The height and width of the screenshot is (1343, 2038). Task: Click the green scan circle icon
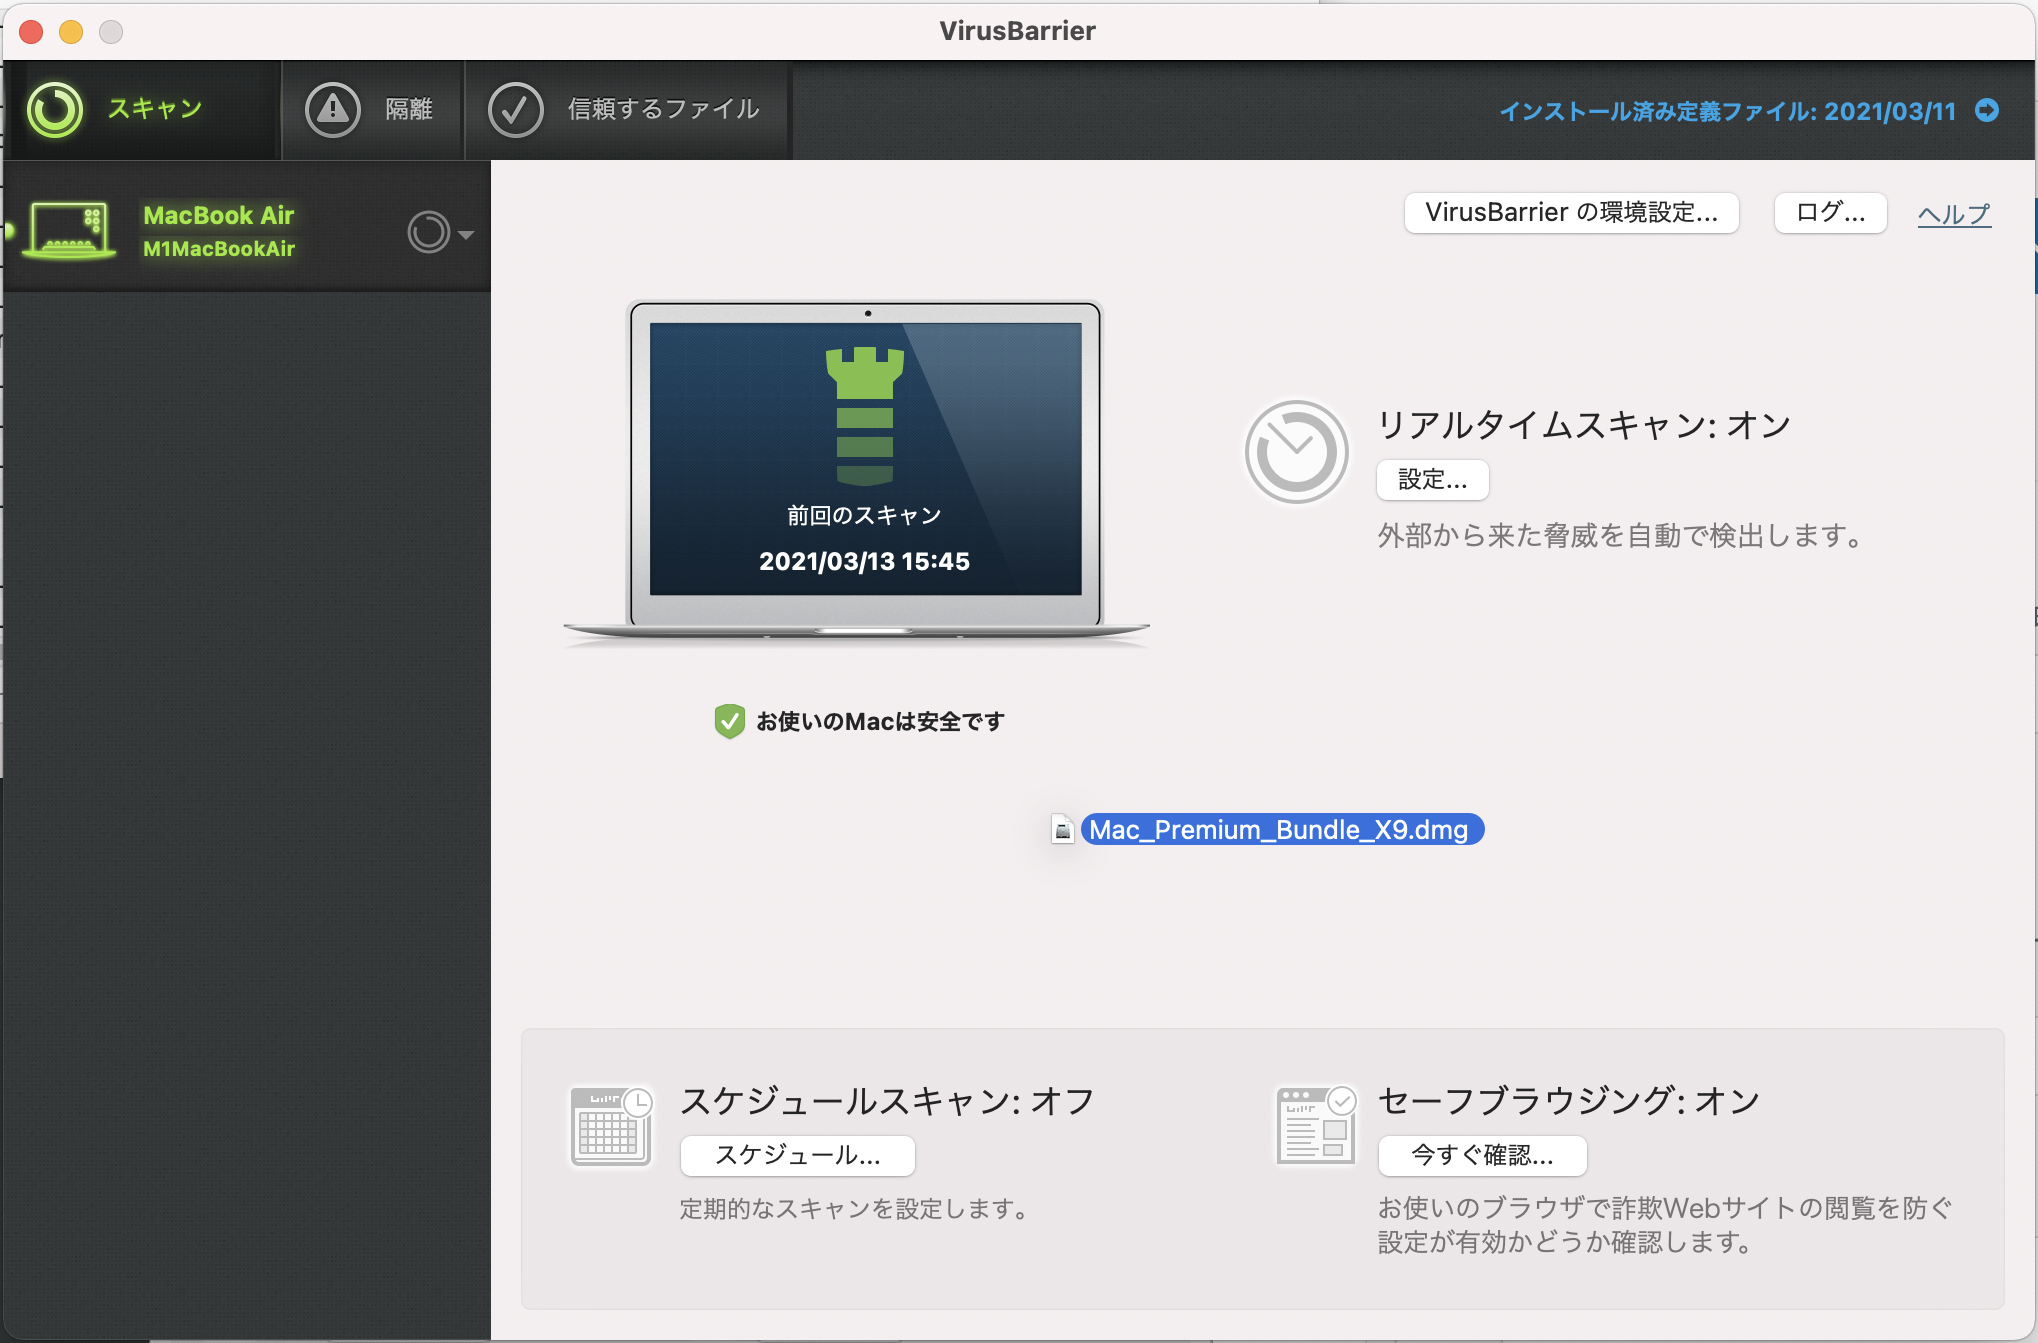pos(55,109)
